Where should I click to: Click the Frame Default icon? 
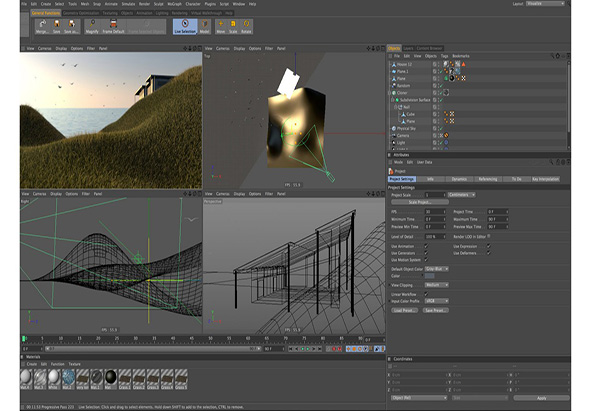(113, 26)
